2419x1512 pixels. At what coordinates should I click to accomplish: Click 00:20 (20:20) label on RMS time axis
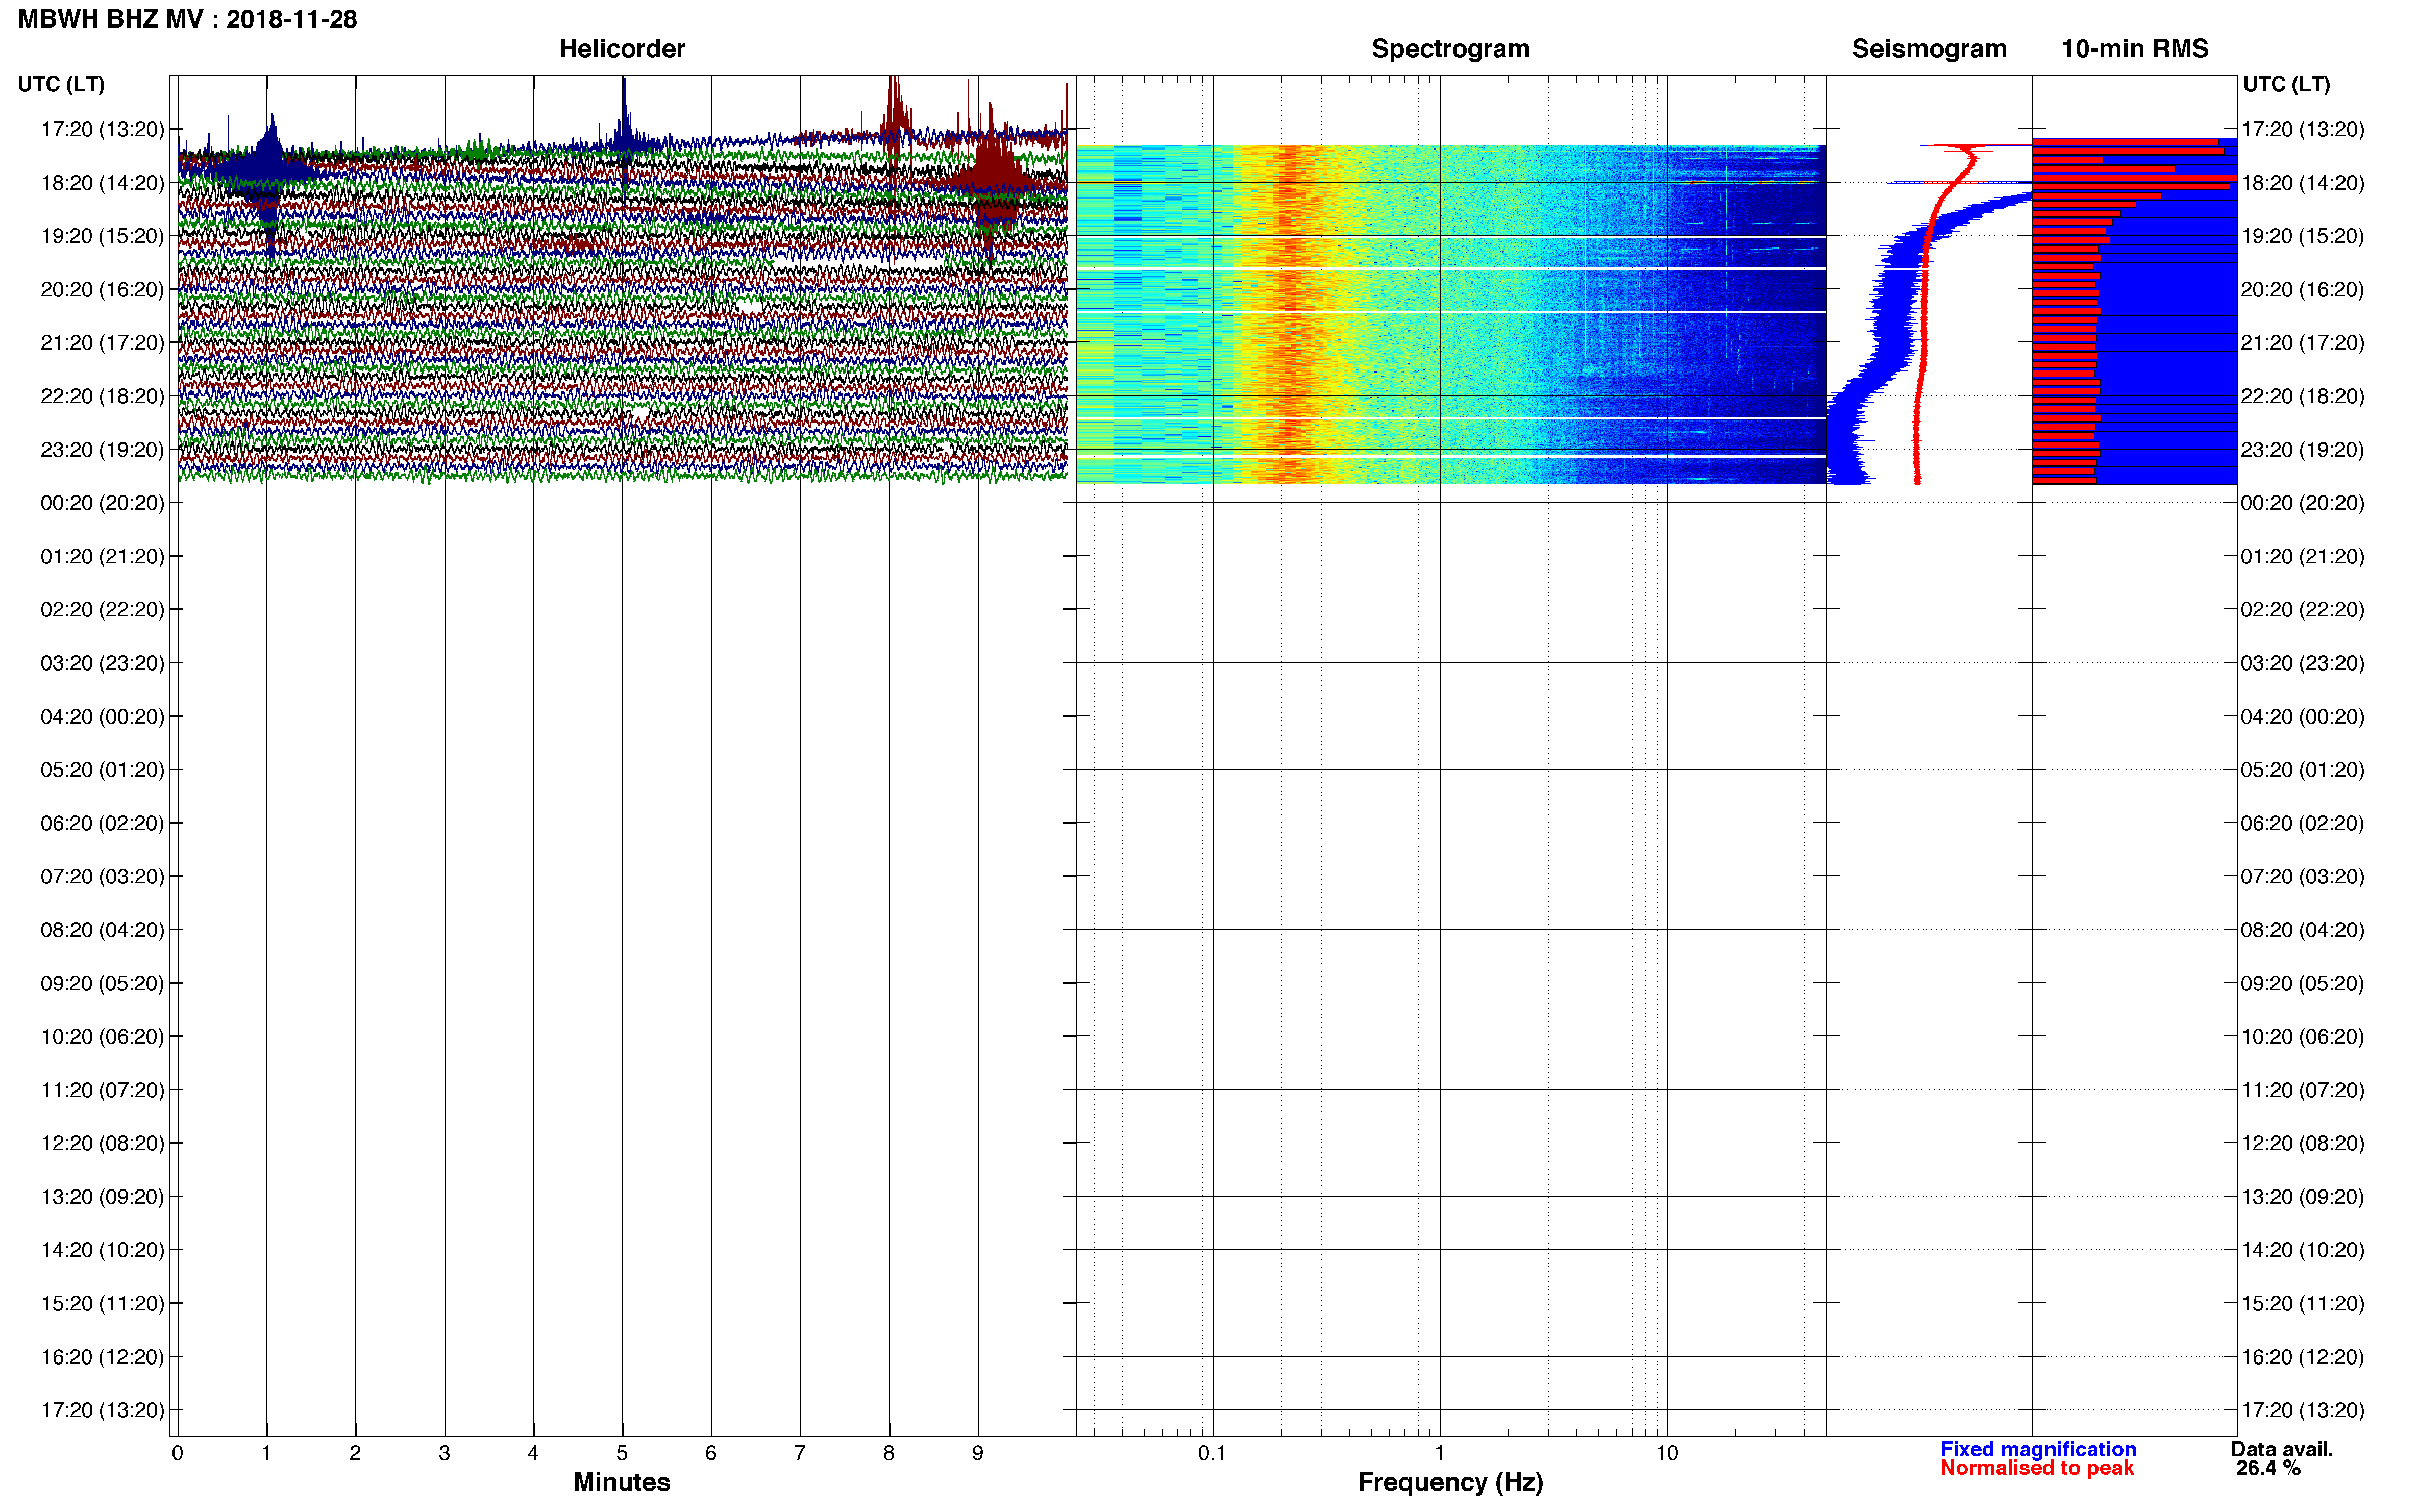coord(2303,503)
